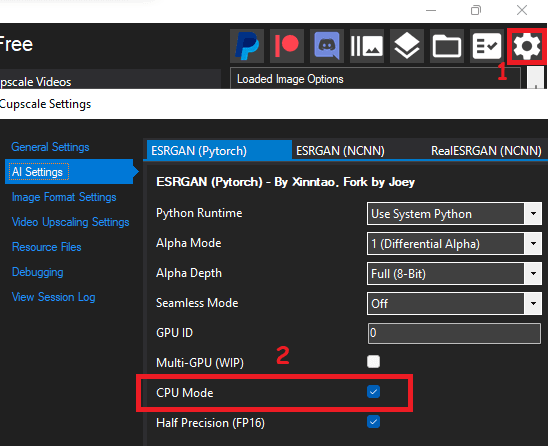Image resolution: width=548 pixels, height=446 pixels.
Task: Expand the Seamless Mode dropdown
Action: point(454,303)
